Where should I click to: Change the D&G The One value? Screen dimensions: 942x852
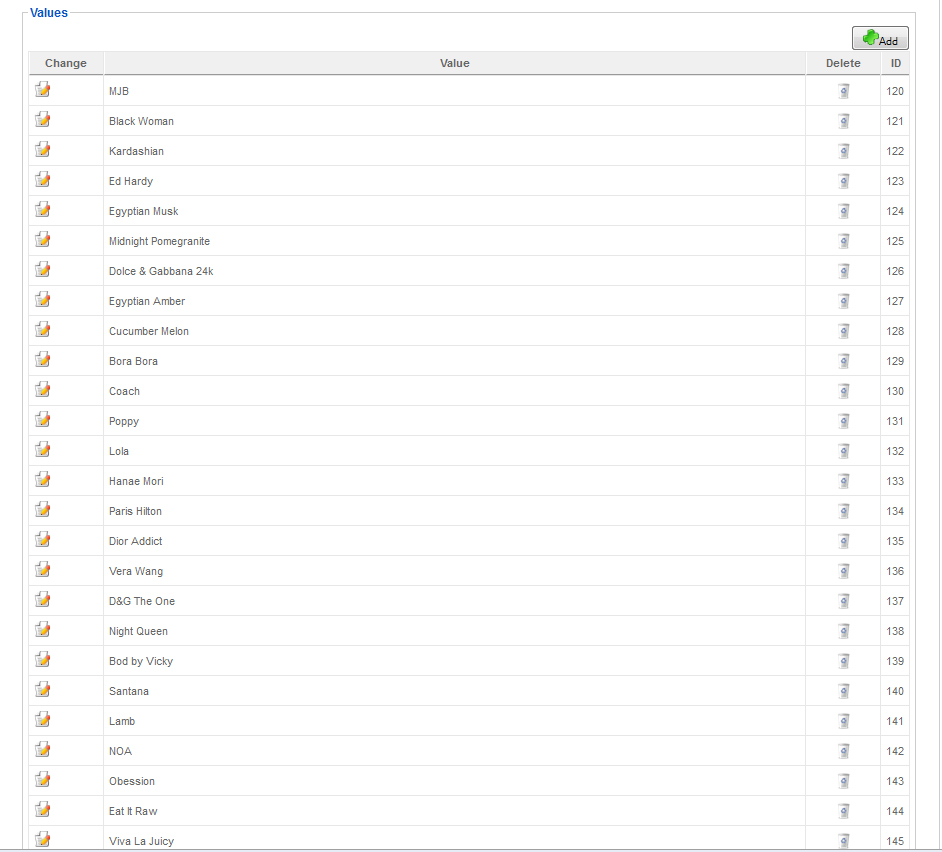[x=43, y=600]
